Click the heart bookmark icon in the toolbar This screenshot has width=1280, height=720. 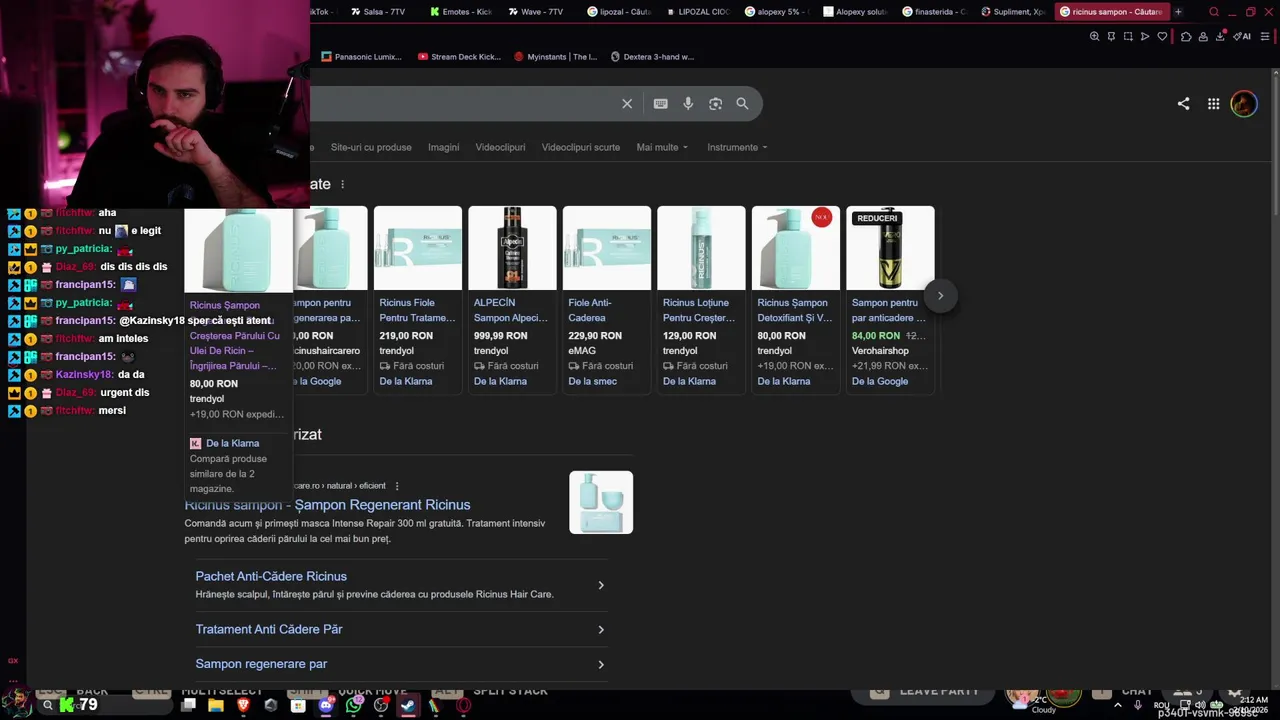[x=1162, y=37]
